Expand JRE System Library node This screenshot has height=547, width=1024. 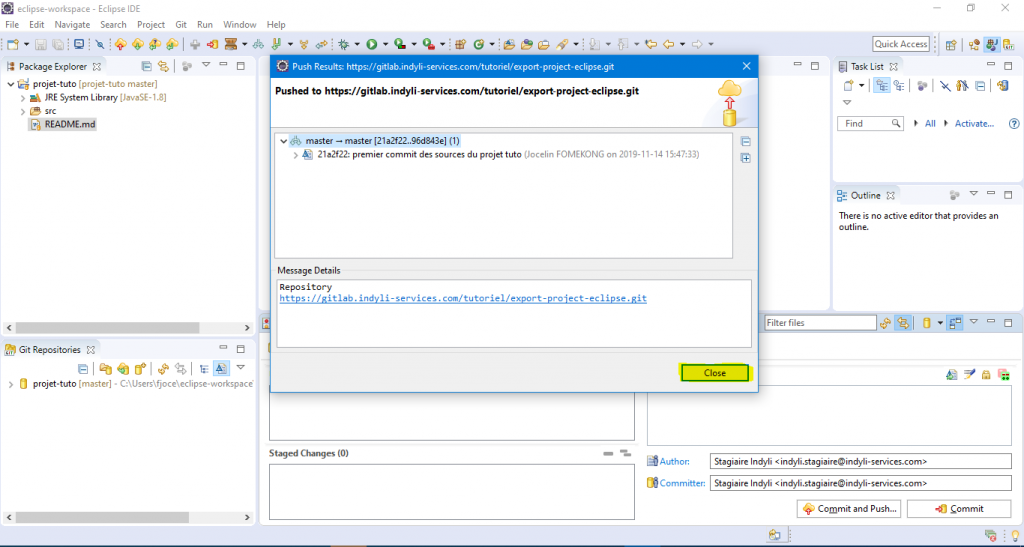(x=23, y=98)
